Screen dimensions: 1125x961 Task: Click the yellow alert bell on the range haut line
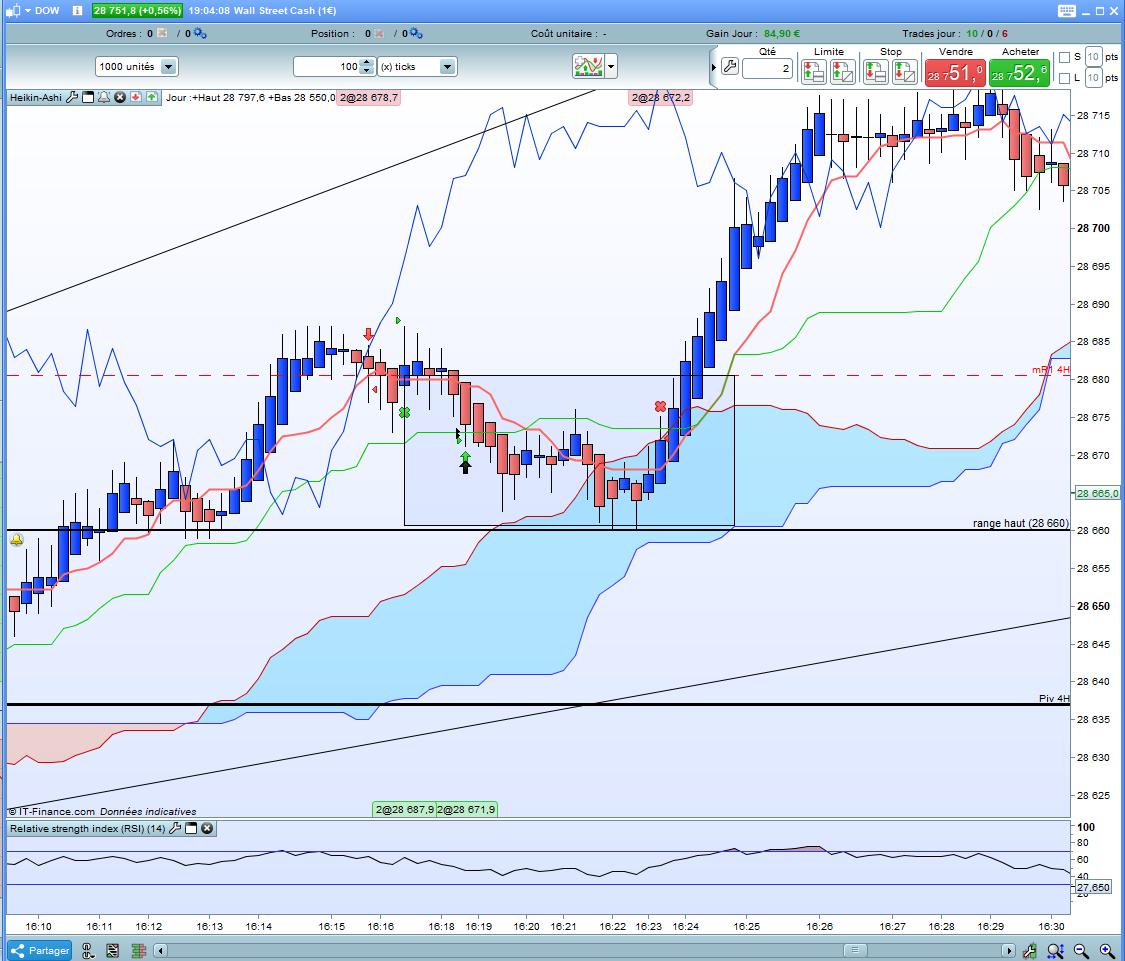[x=17, y=540]
